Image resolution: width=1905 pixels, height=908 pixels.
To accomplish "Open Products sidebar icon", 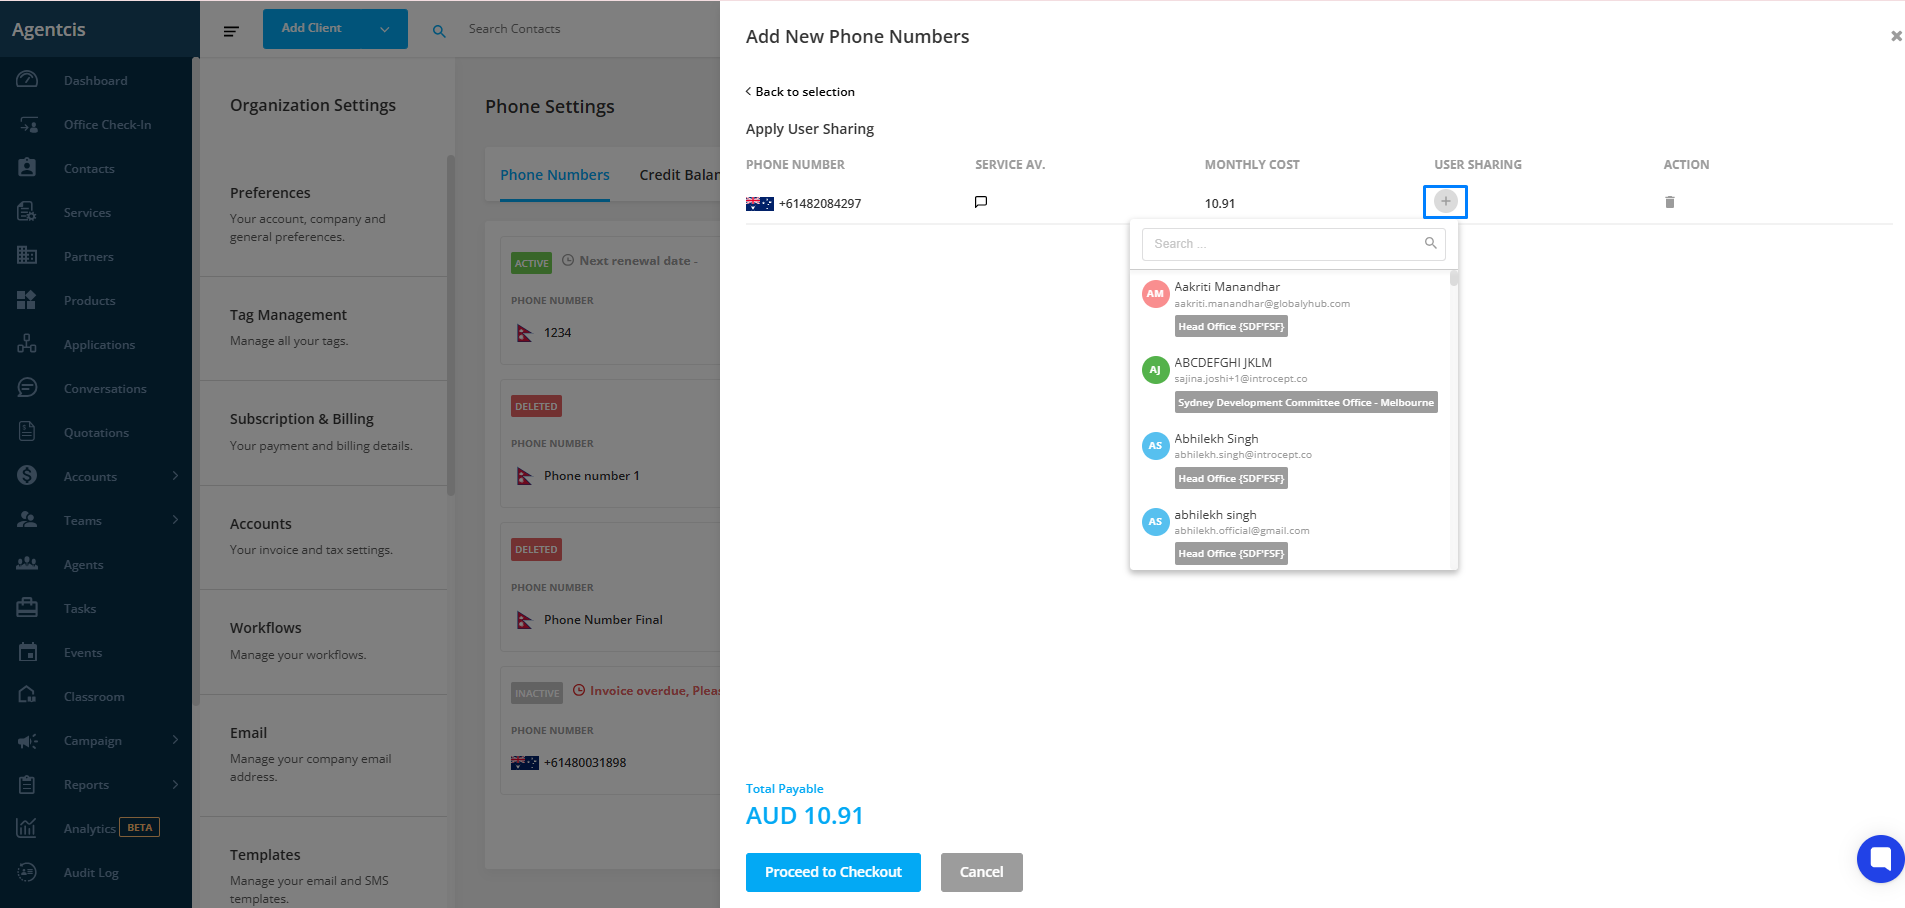I will (27, 300).
